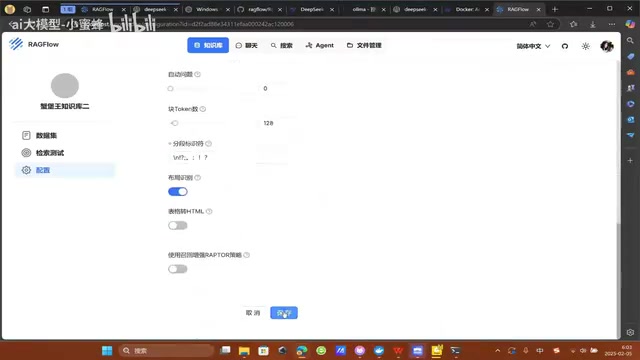Screen dimensions: 640x360
Task: Open File Explorer from the taskbar
Action: (244, 351)
